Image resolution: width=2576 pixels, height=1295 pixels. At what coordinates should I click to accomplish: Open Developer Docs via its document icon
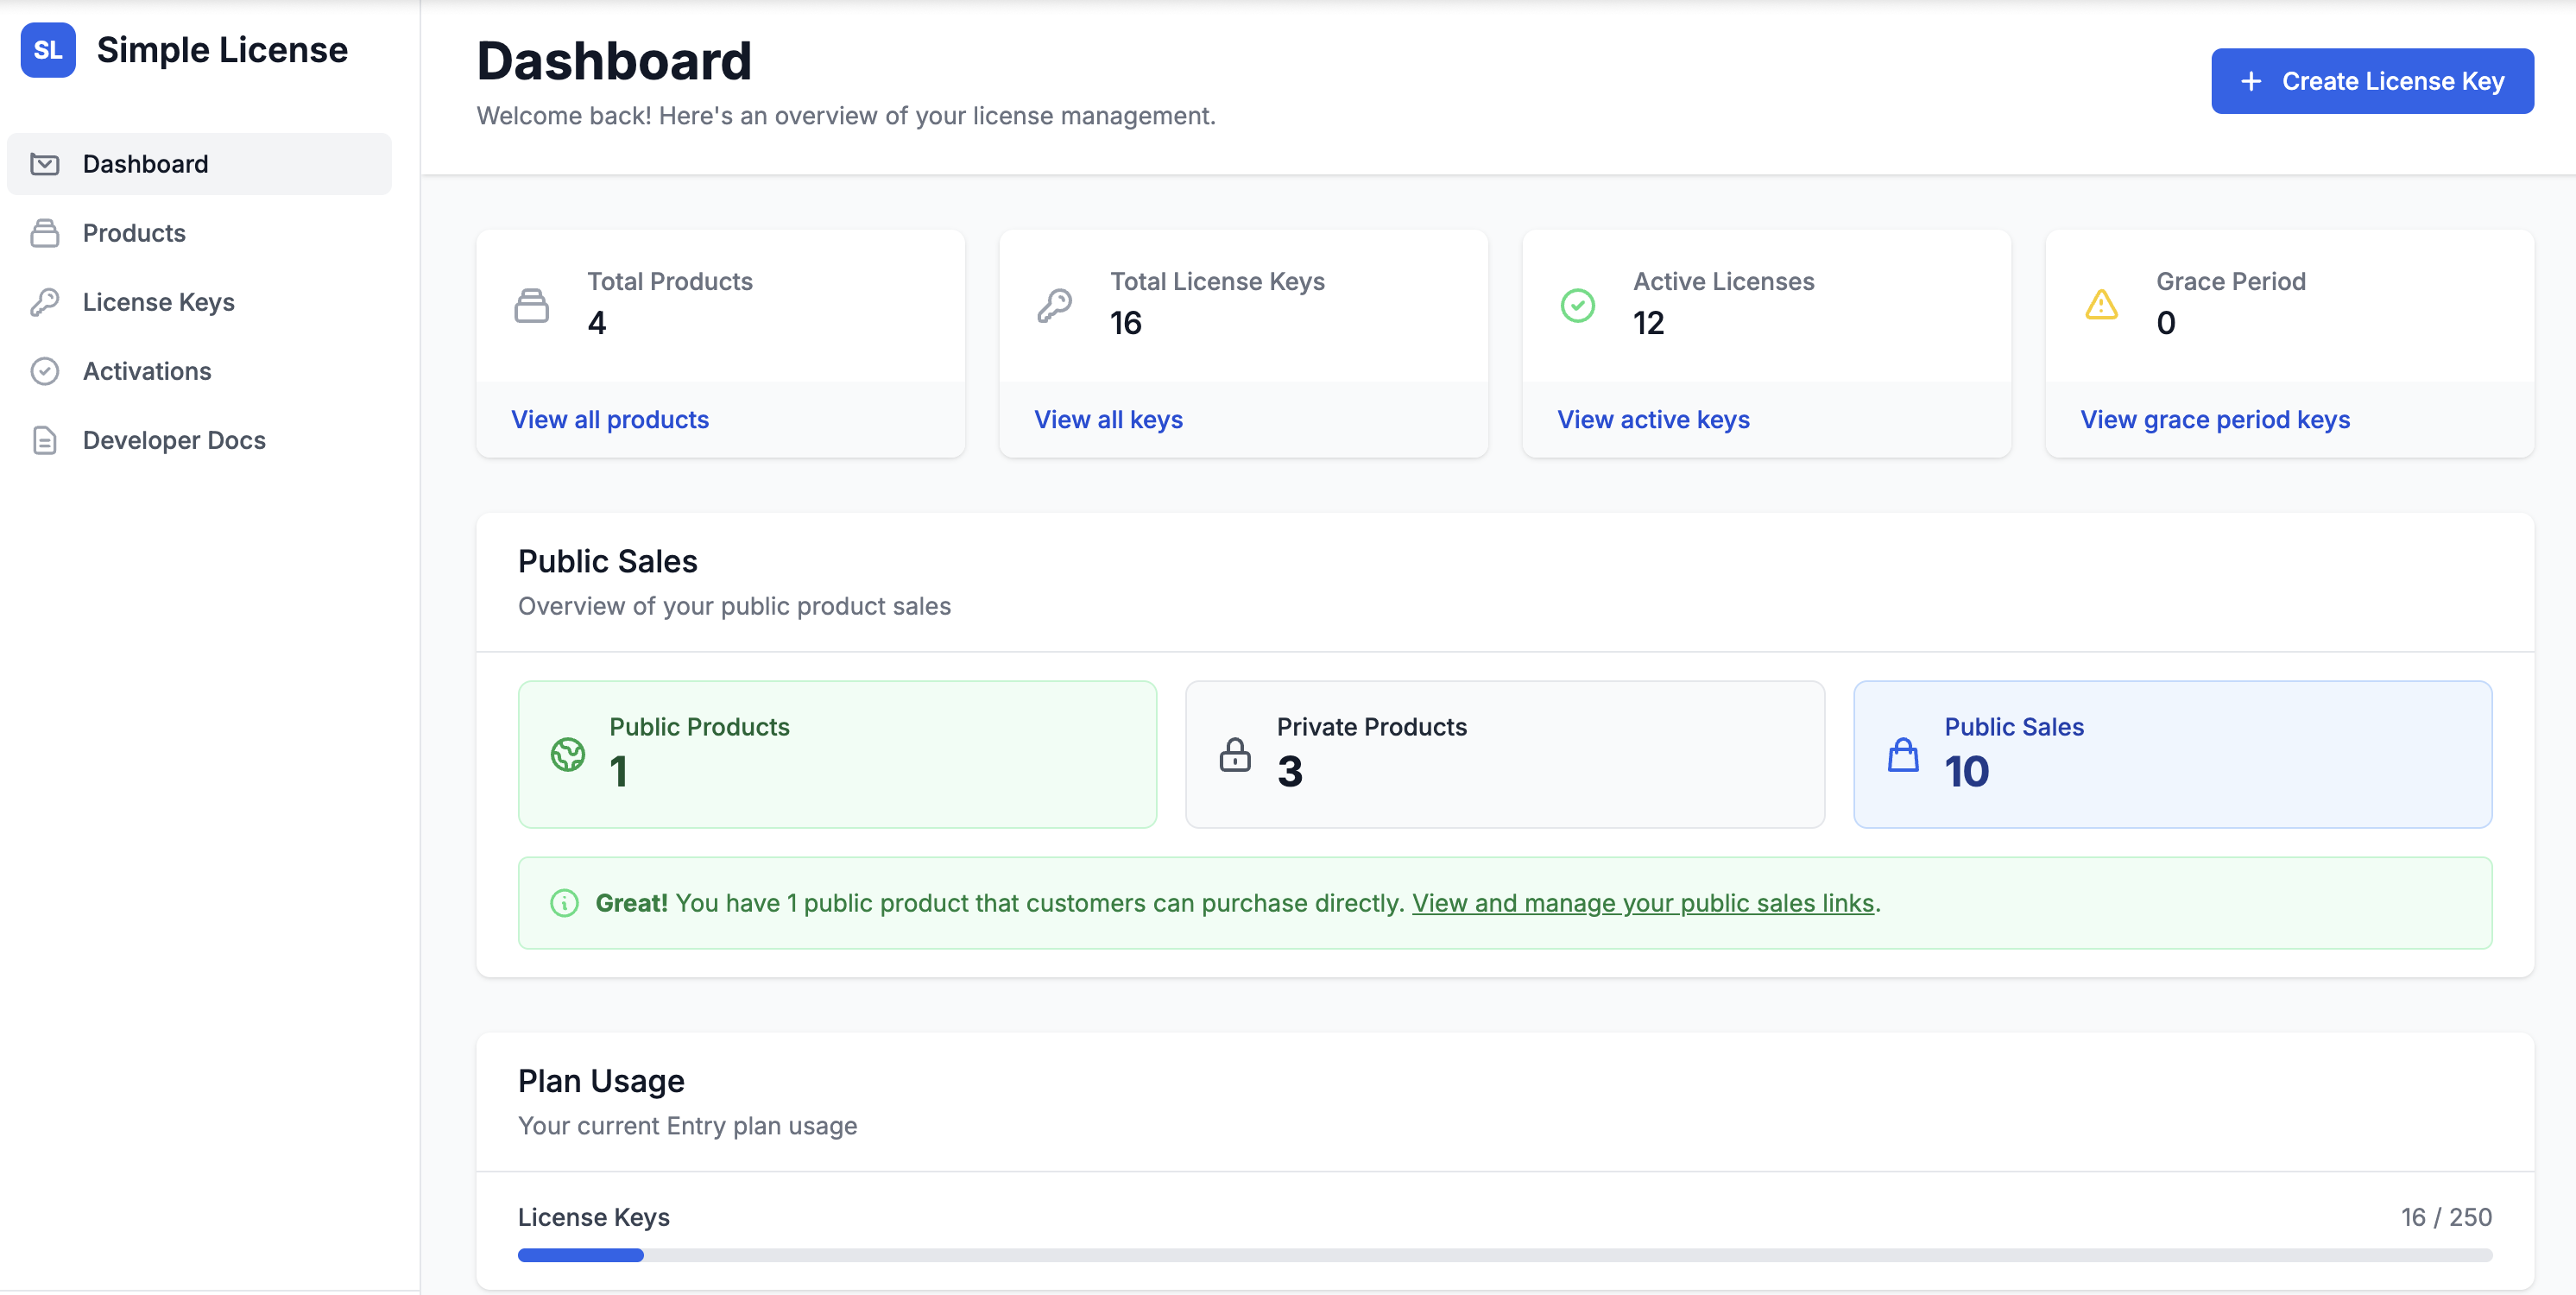[x=45, y=440]
